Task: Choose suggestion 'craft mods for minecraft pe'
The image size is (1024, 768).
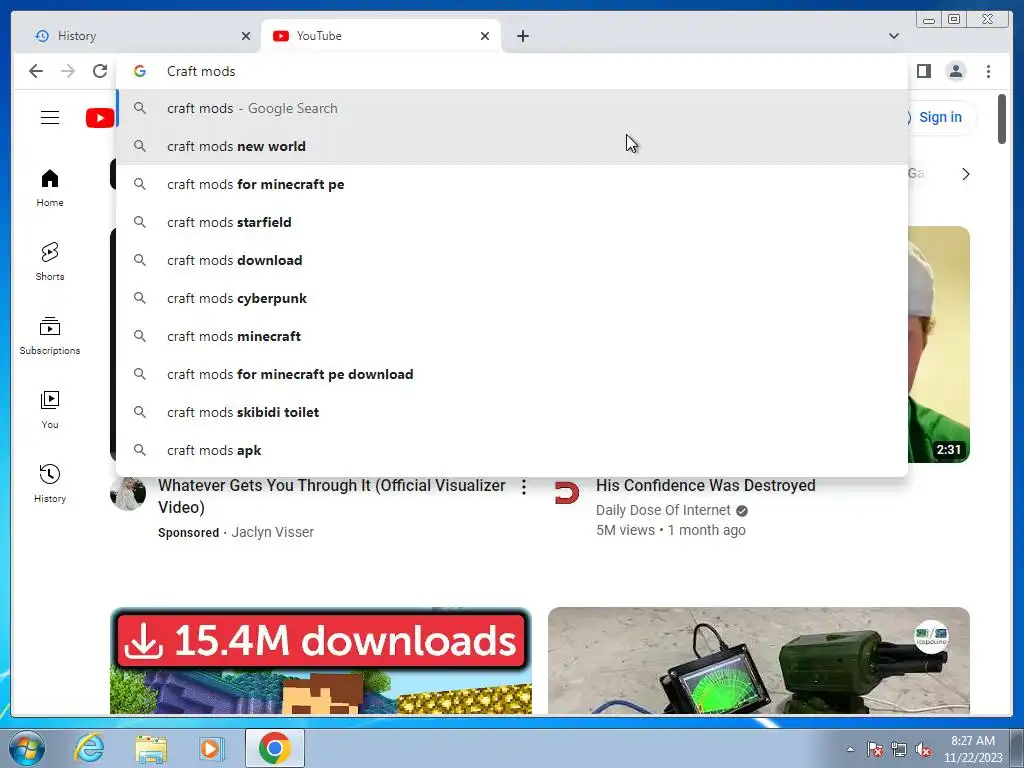Action: tap(512, 184)
